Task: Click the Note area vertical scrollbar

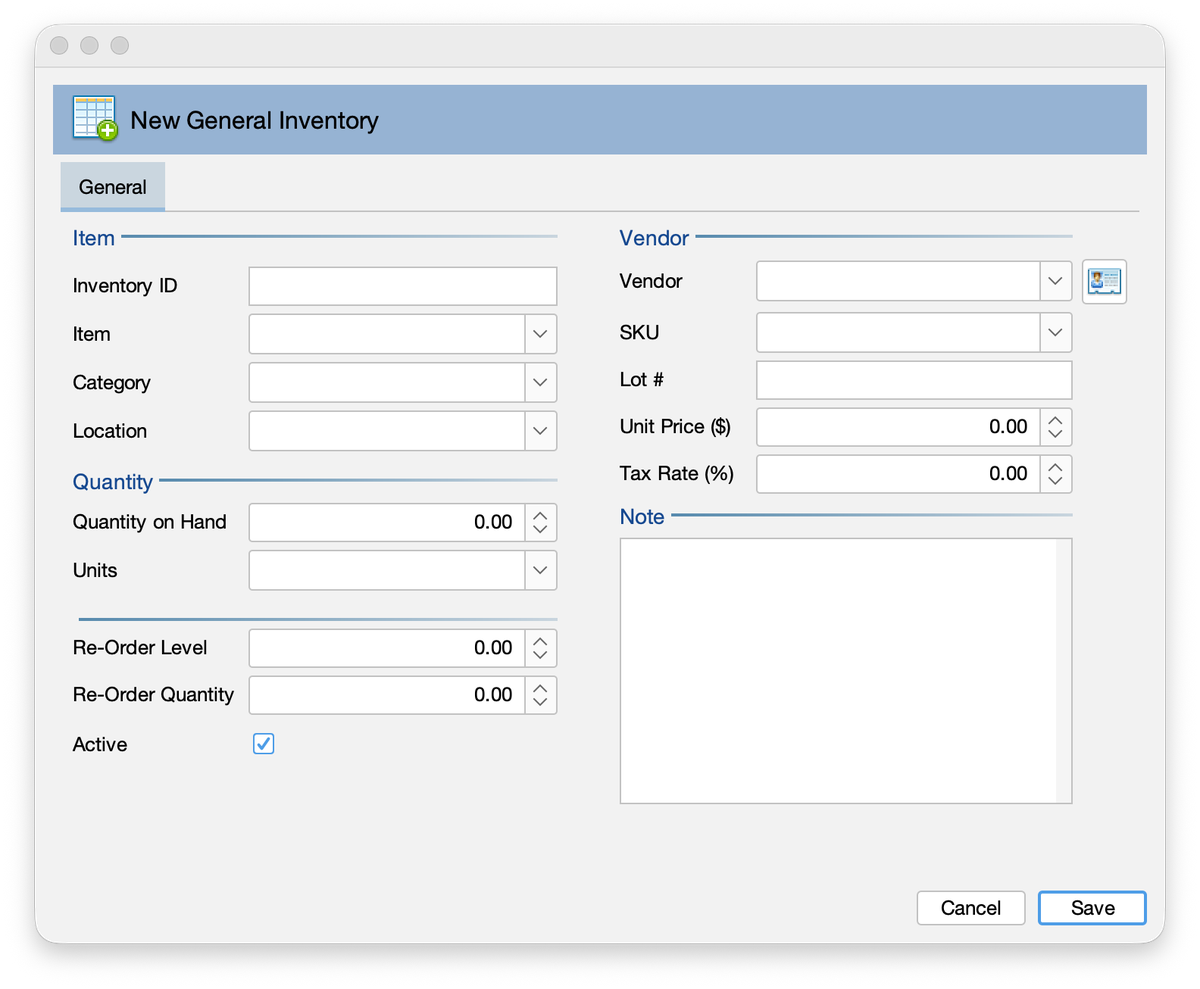Action: click(1064, 670)
